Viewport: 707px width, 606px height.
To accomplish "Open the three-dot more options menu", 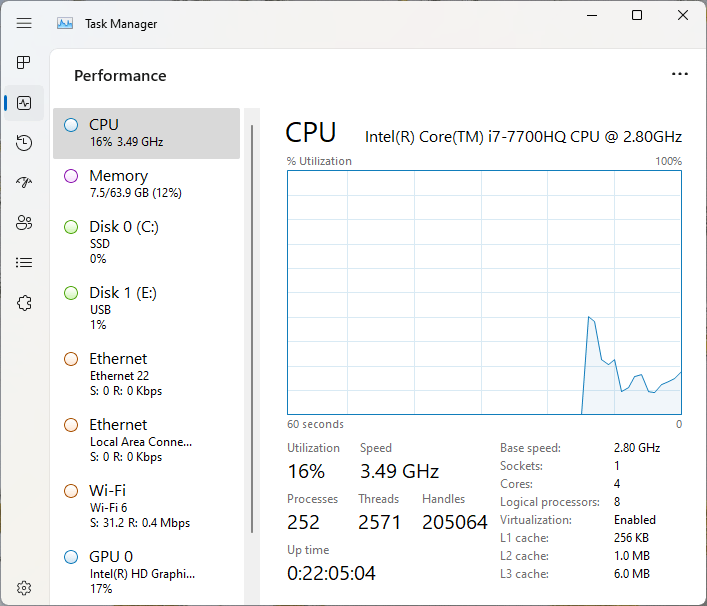I will click(x=679, y=74).
